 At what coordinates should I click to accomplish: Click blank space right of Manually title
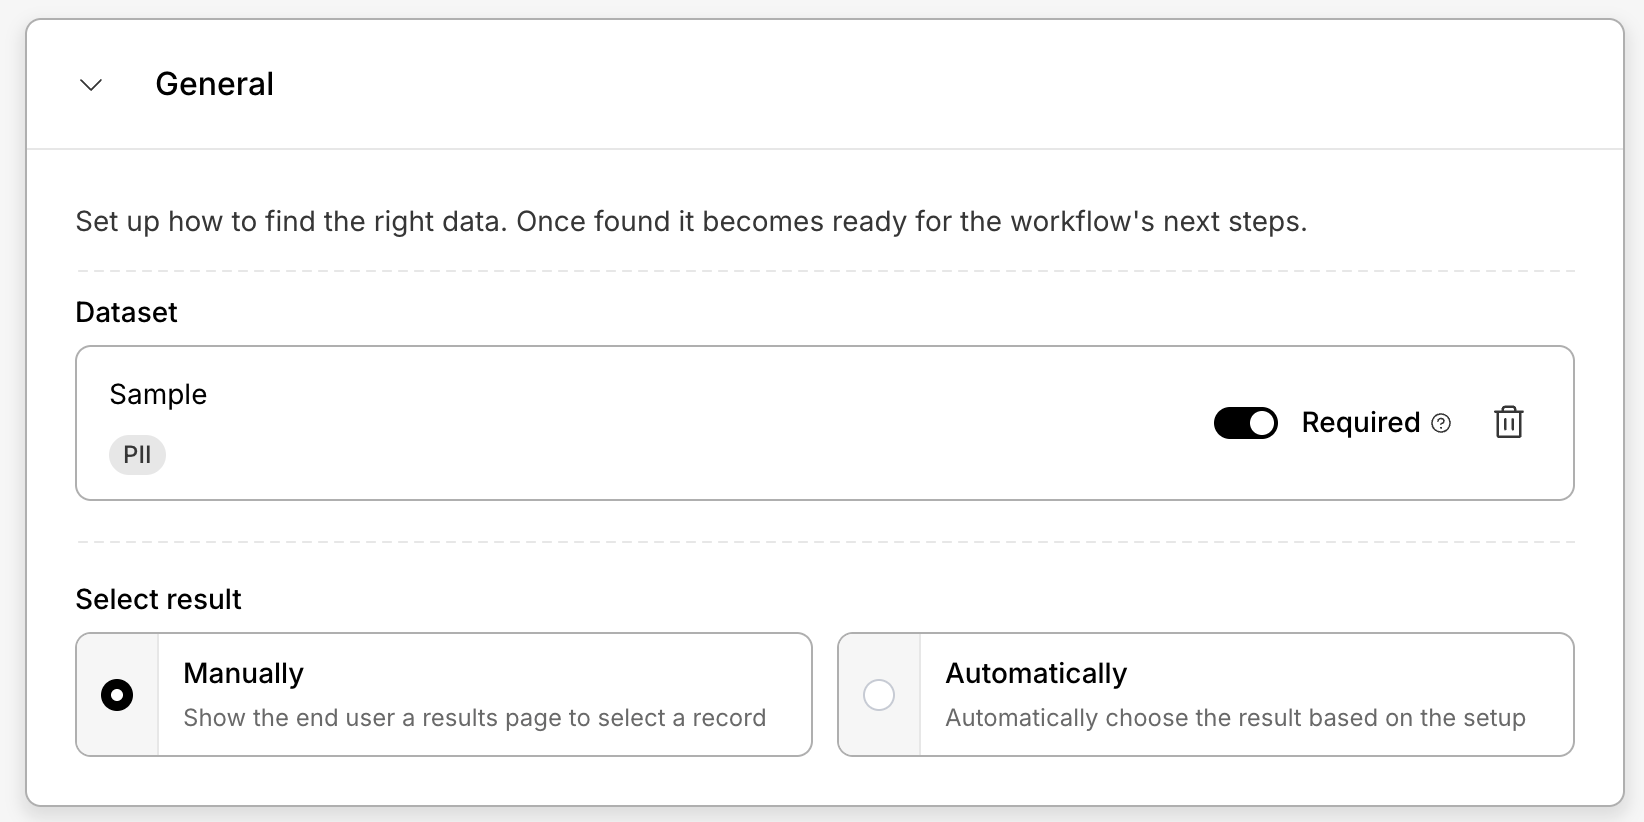550,673
